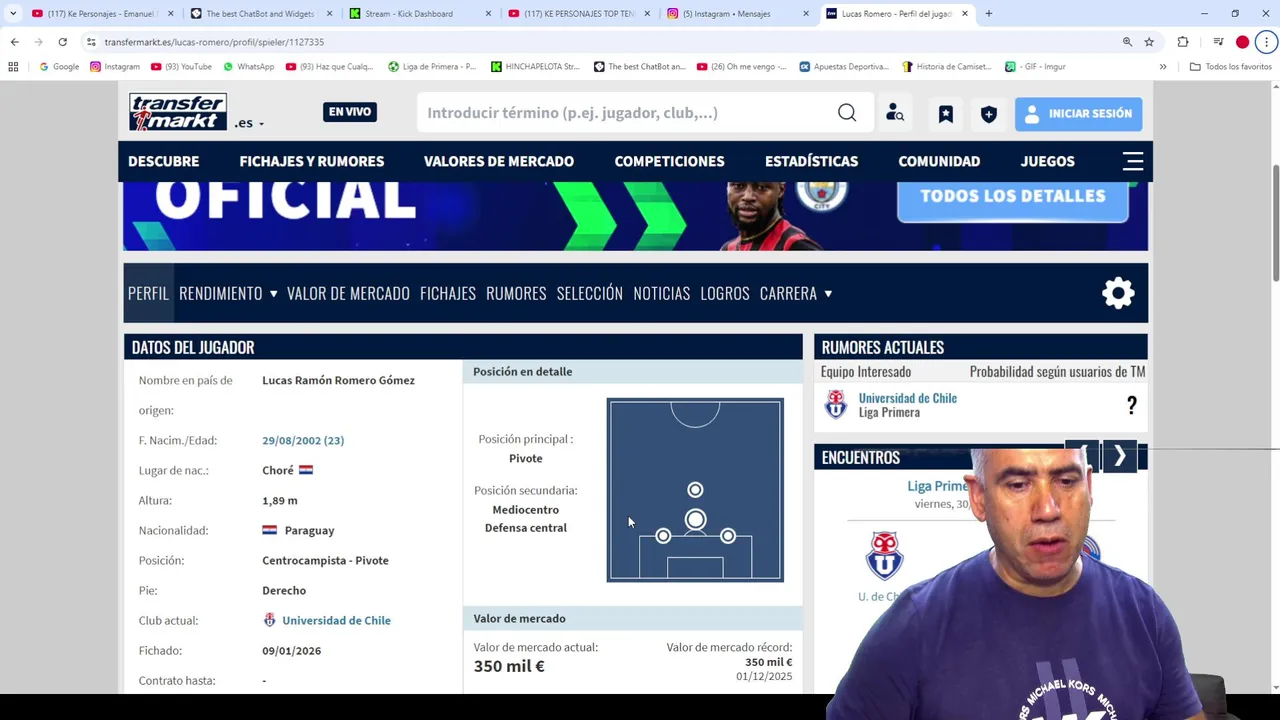Click the page vertical scrollbar

pyautogui.click(x=1275, y=222)
